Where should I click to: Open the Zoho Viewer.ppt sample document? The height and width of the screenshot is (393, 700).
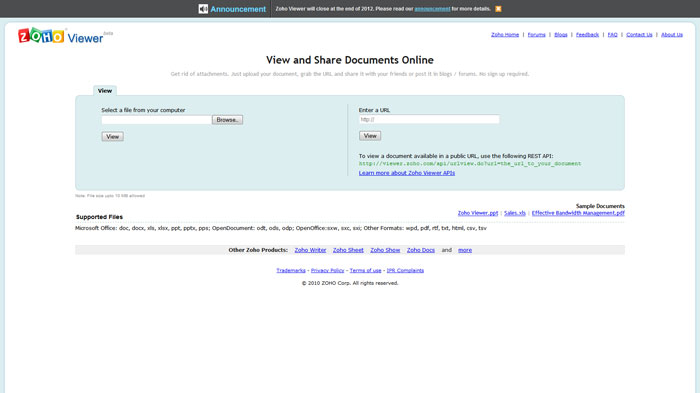[478, 213]
